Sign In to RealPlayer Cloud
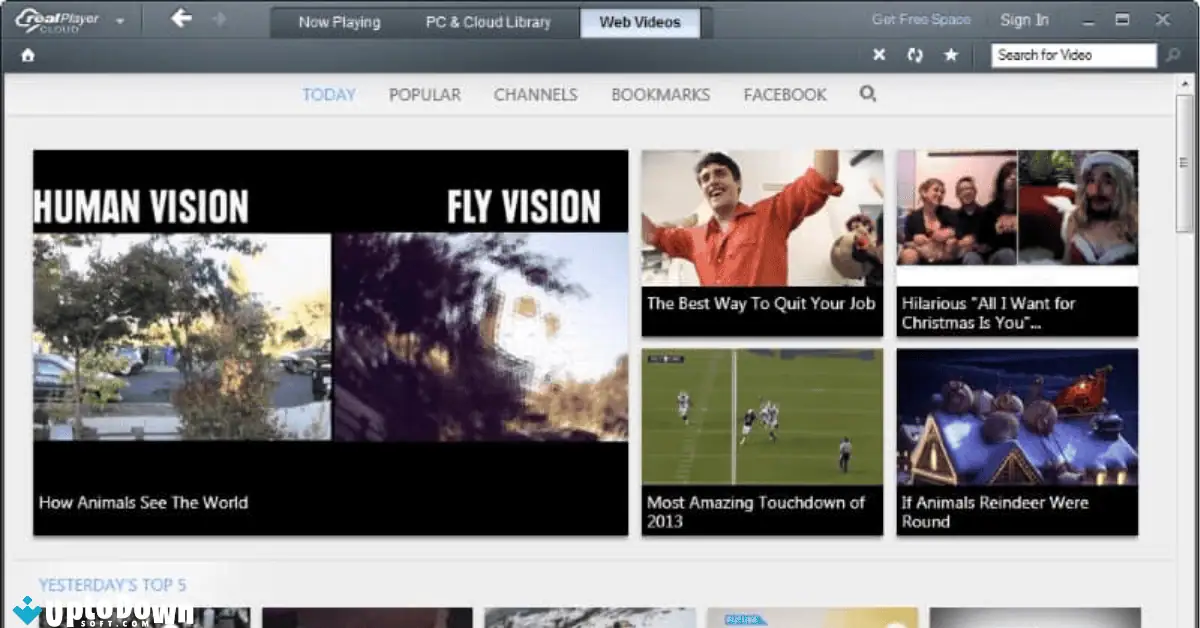This screenshot has height=628, width=1200. click(1024, 19)
